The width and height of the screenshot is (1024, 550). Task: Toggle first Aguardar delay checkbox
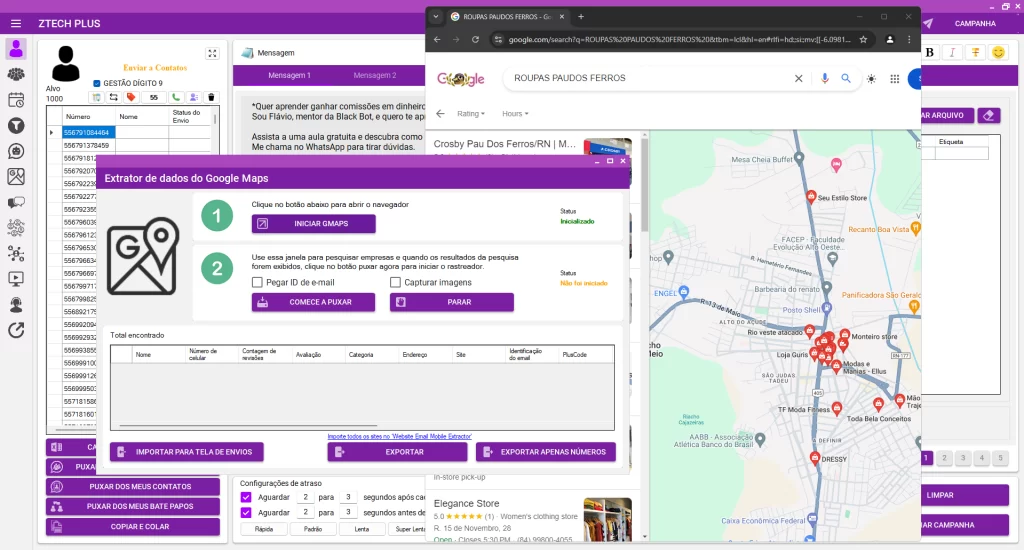pos(246,497)
